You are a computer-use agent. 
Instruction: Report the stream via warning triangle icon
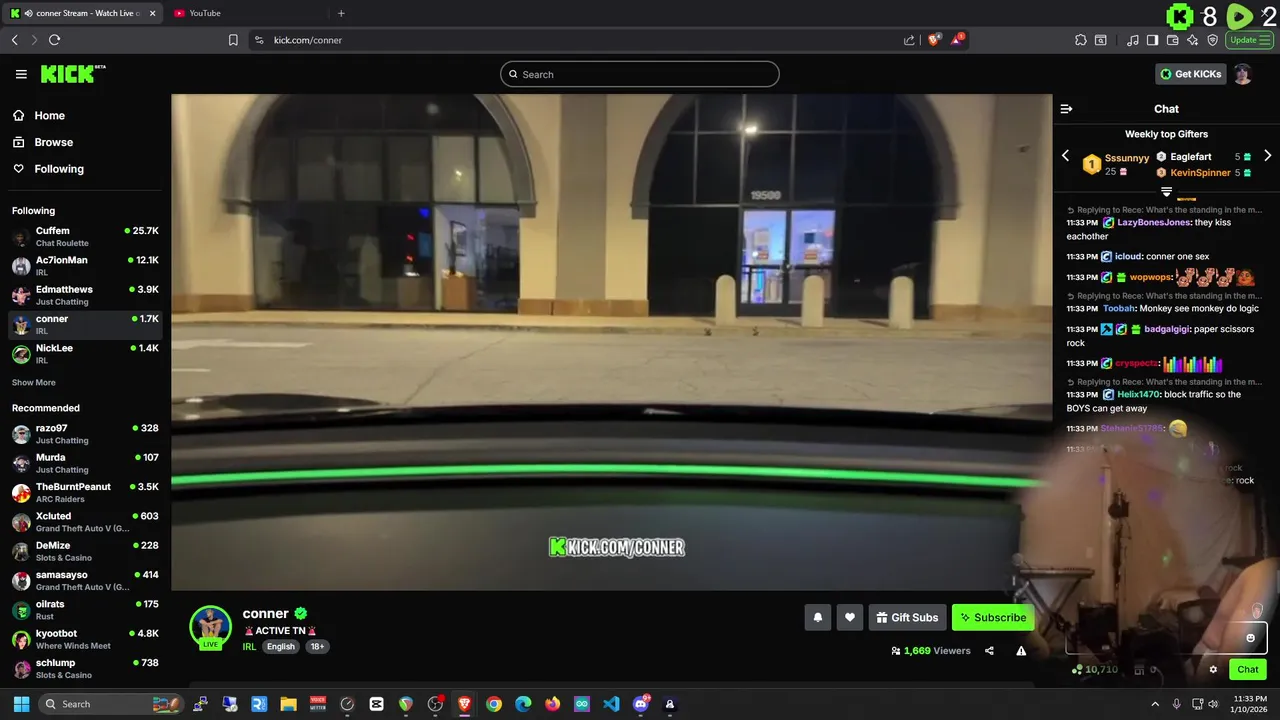1021,651
